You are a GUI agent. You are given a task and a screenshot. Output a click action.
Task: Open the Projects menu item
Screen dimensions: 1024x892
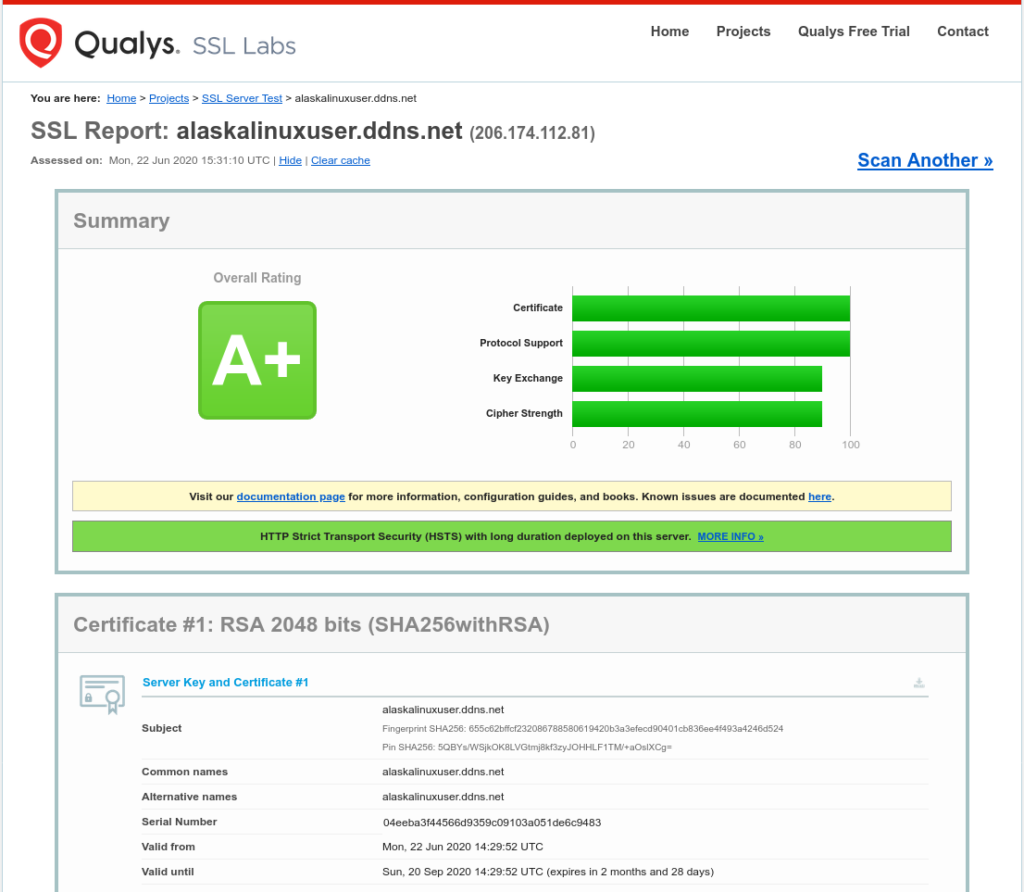point(743,31)
